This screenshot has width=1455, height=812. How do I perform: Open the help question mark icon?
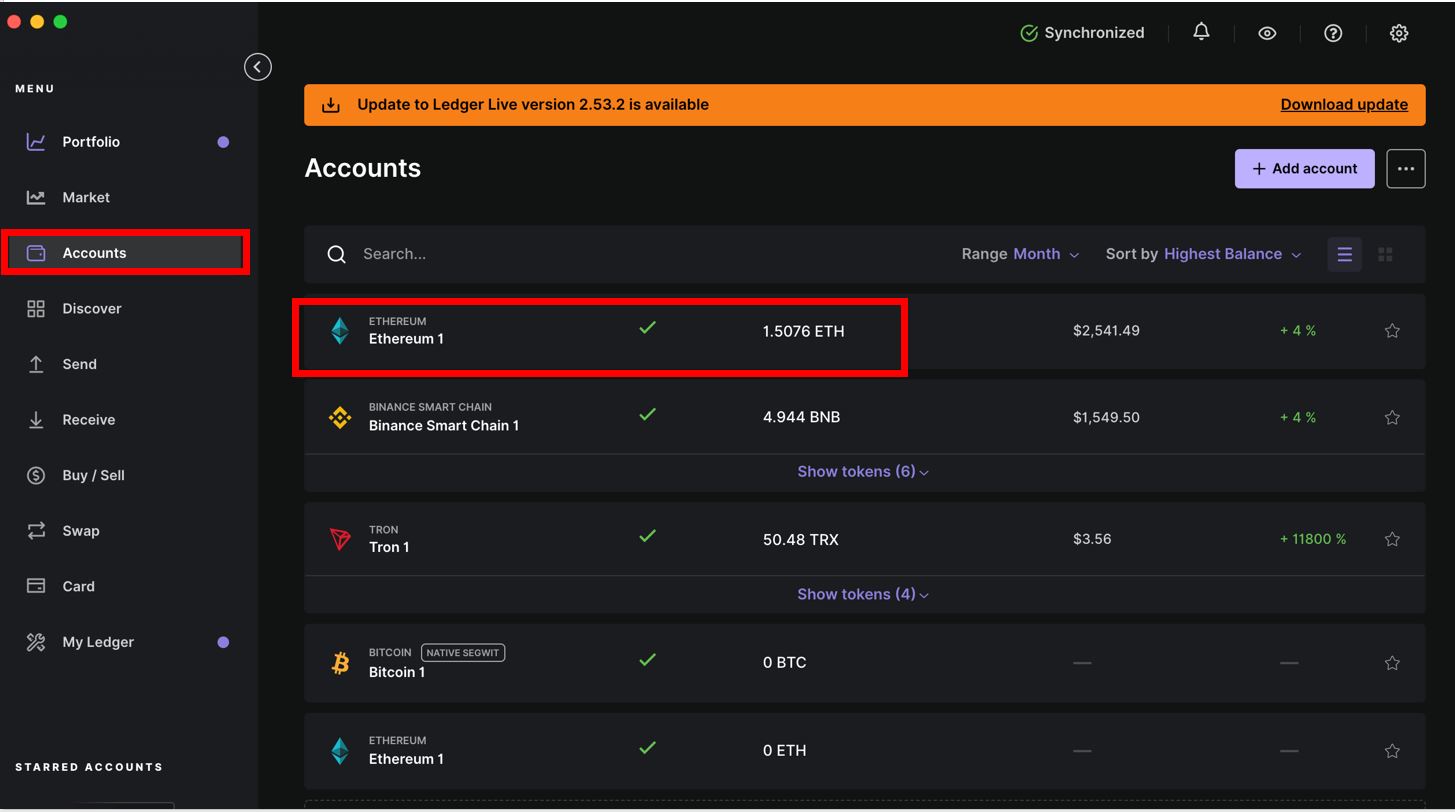[1333, 33]
